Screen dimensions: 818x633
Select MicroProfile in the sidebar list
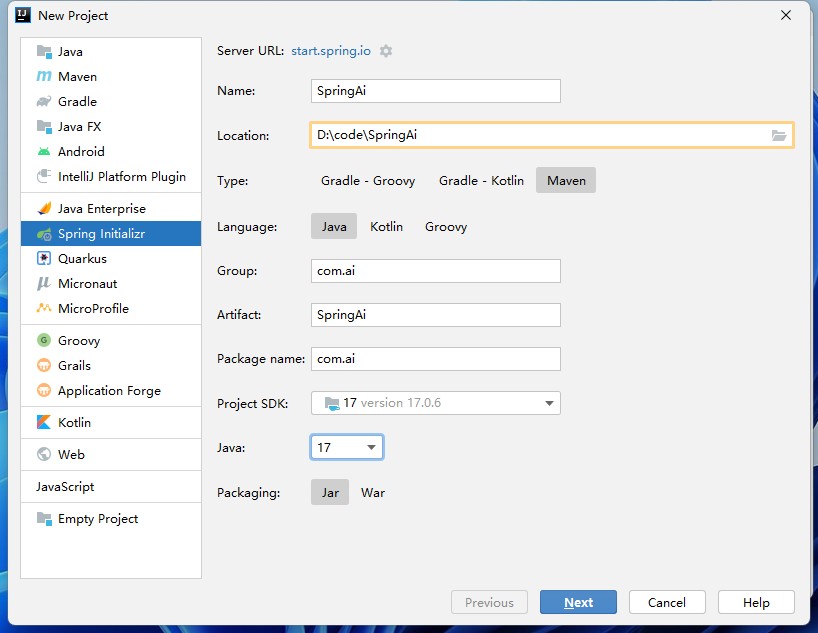coord(111,308)
